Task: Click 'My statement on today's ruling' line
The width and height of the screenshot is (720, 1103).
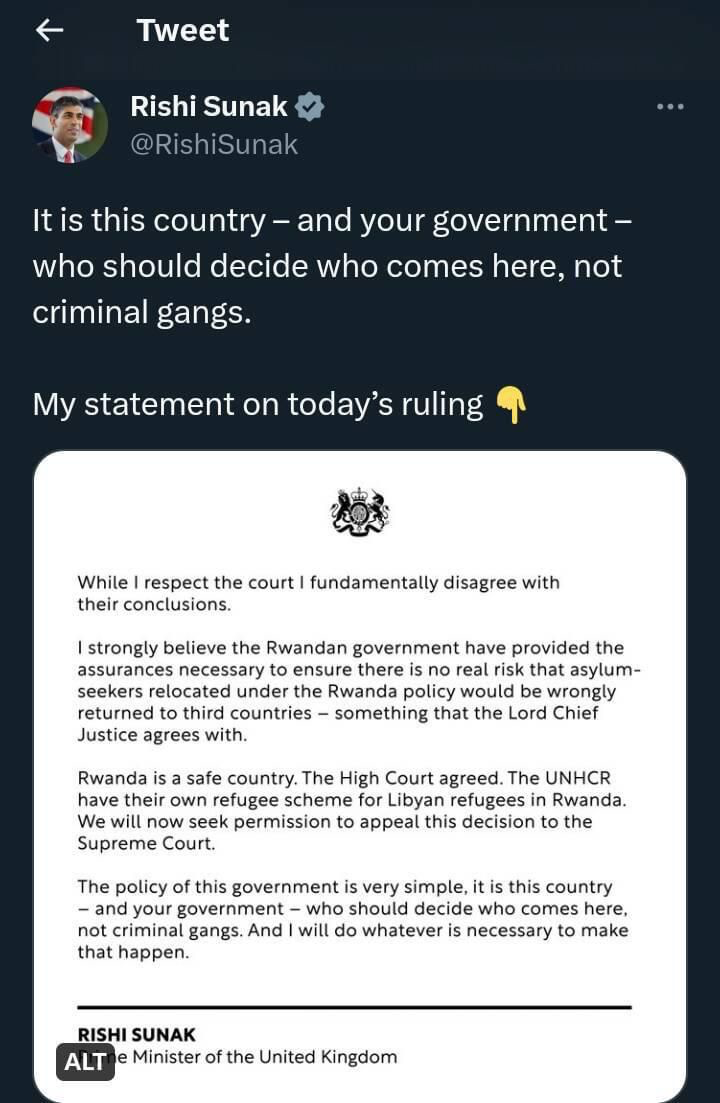Action: (258, 404)
